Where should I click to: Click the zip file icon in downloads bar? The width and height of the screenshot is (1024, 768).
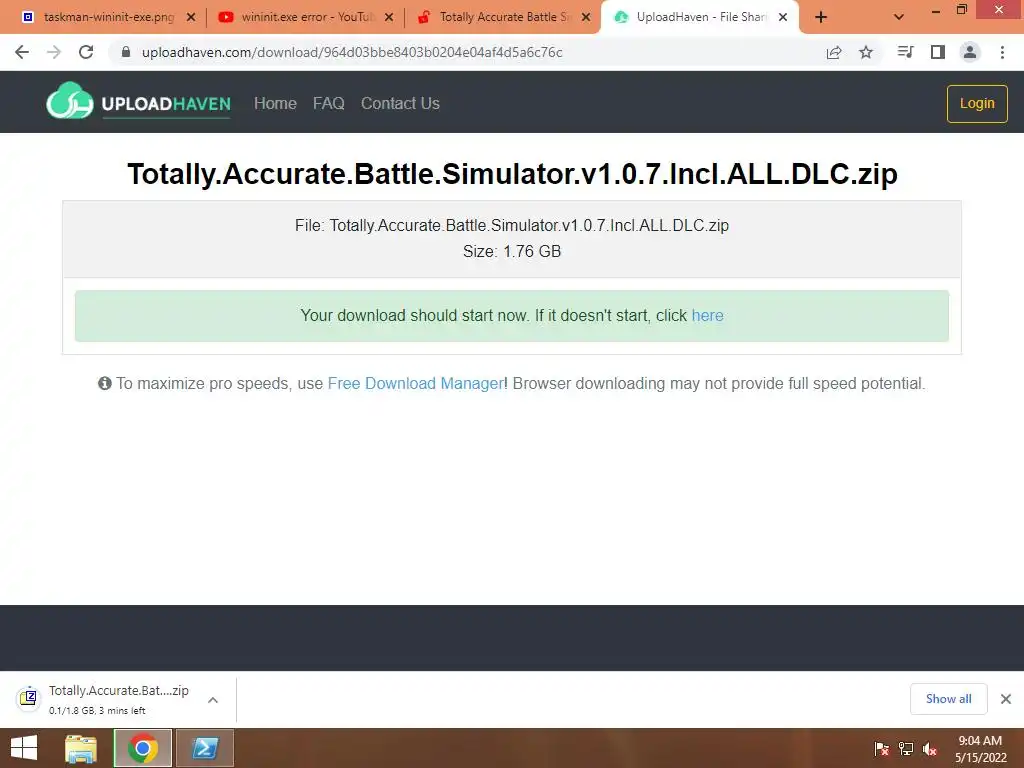click(28, 698)
